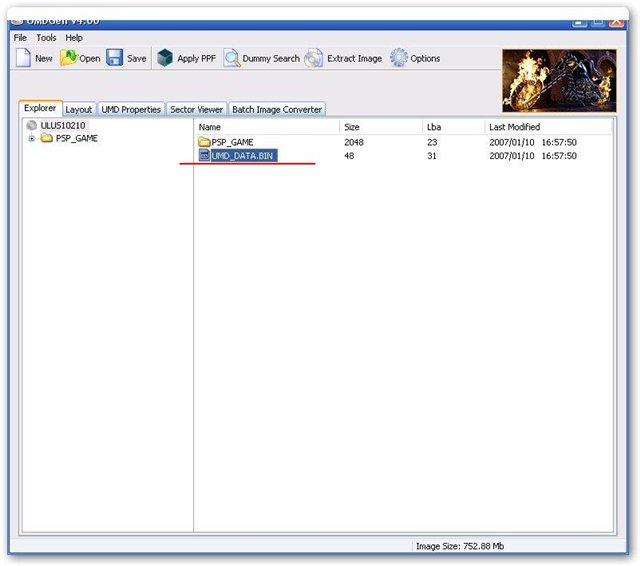Go to the Batch Image Converter tab

pos(277,109)
